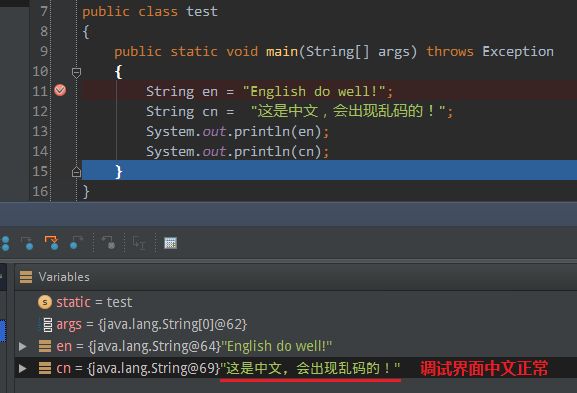577x393 pixels.
Task: Click the 'static' keyword on line 9
Action: tap(194, 51)
